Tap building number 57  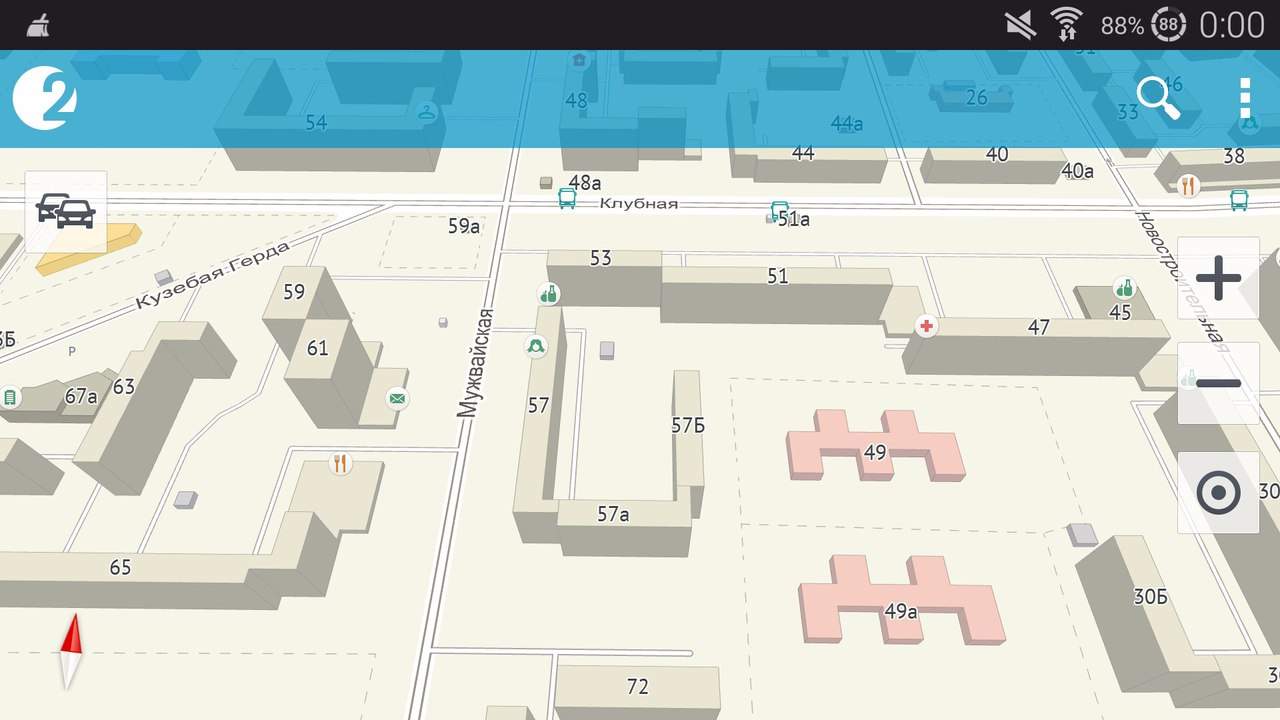click(538, 405)
